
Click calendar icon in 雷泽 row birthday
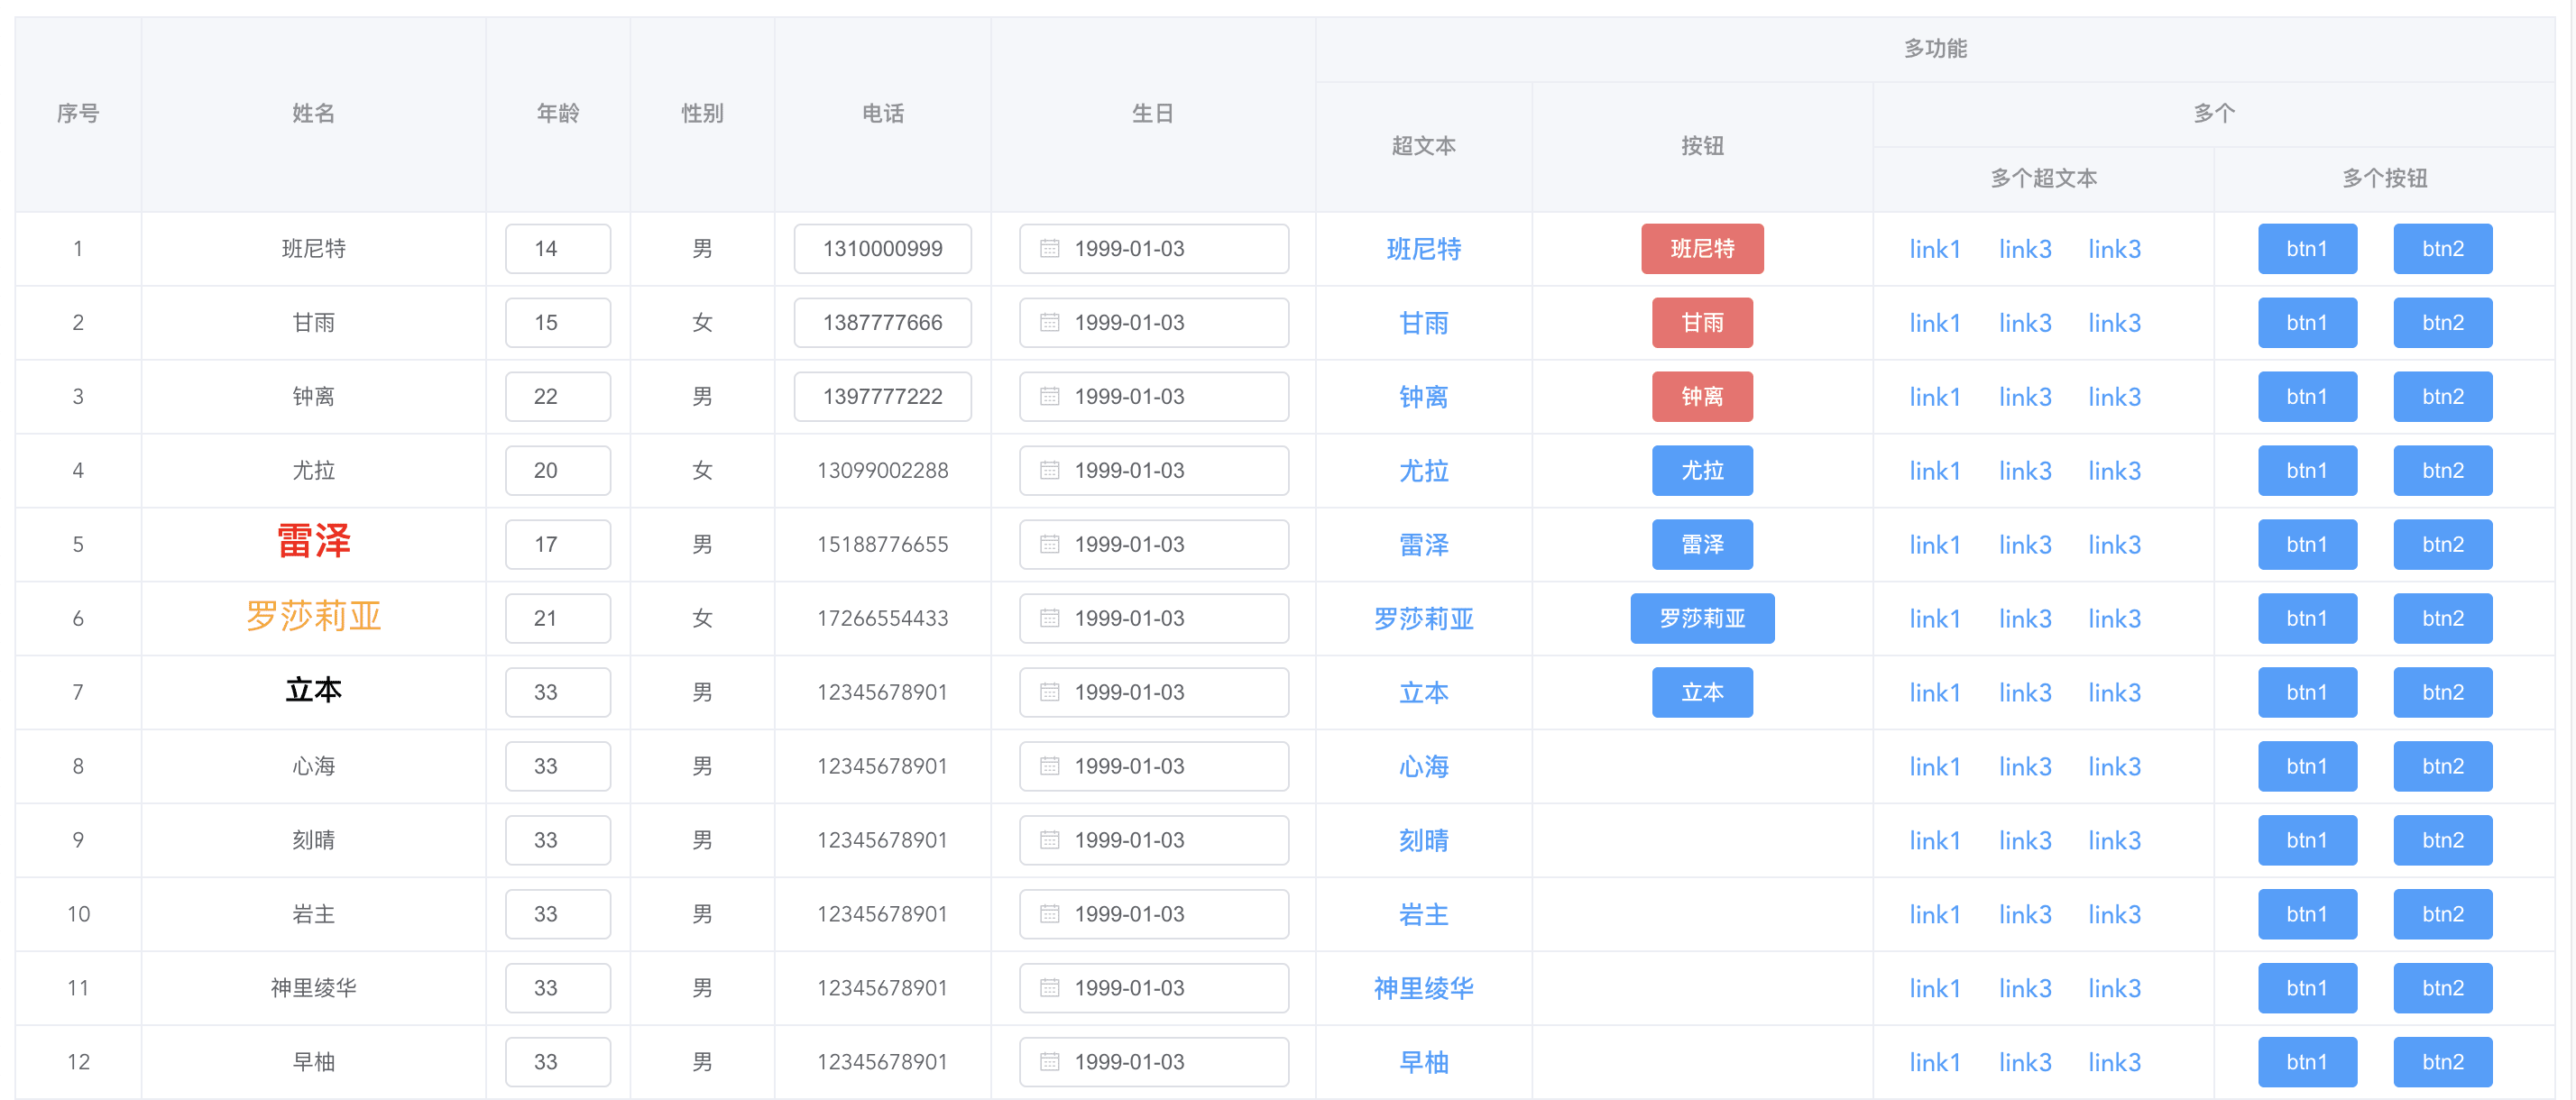click(1049, 545)
